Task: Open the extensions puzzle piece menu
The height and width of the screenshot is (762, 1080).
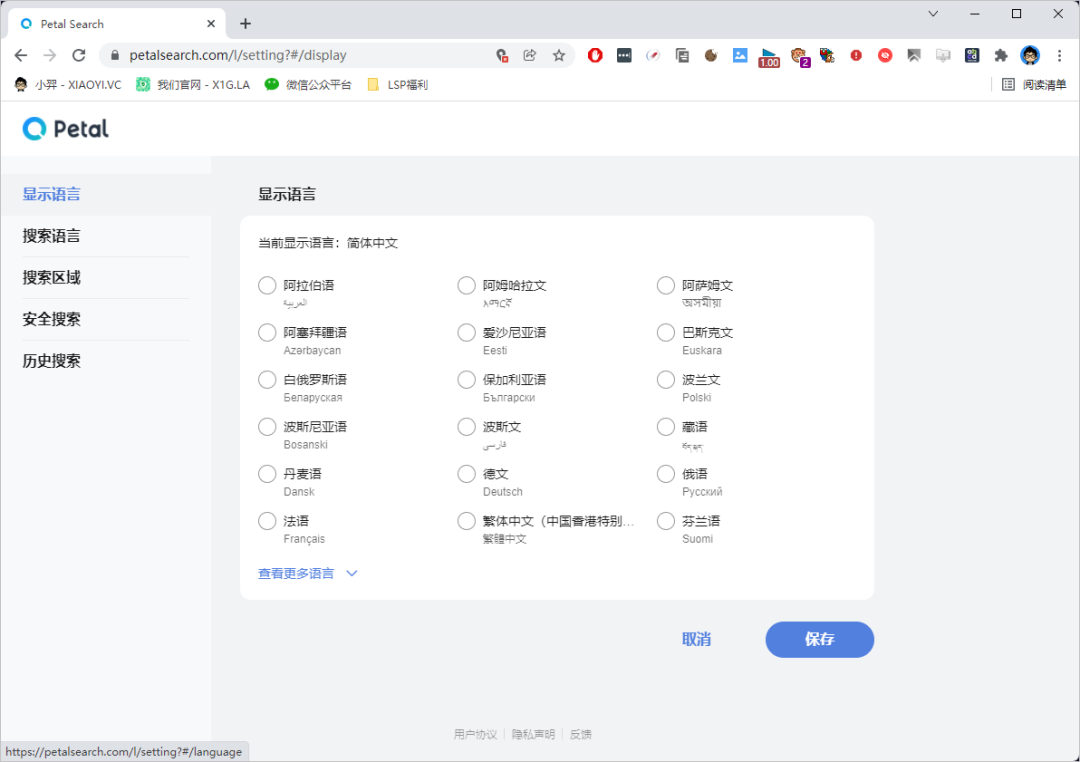Action: (1001, 55)
